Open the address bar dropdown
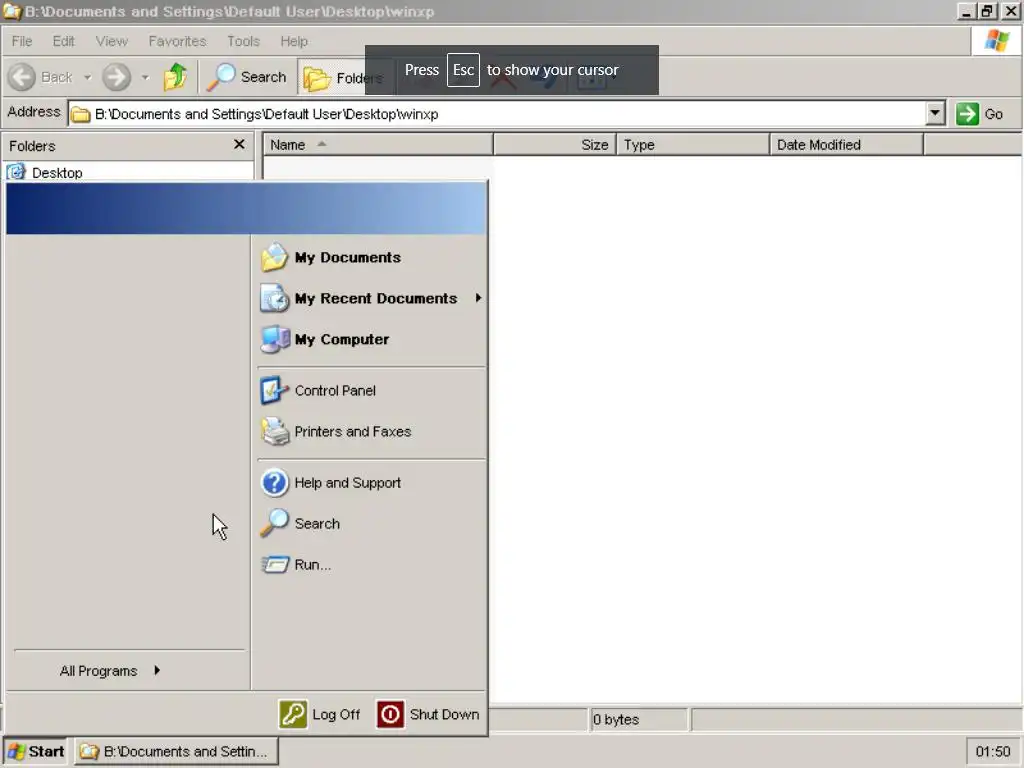This screenshot has width=1024, height=768. coord(935,114)
